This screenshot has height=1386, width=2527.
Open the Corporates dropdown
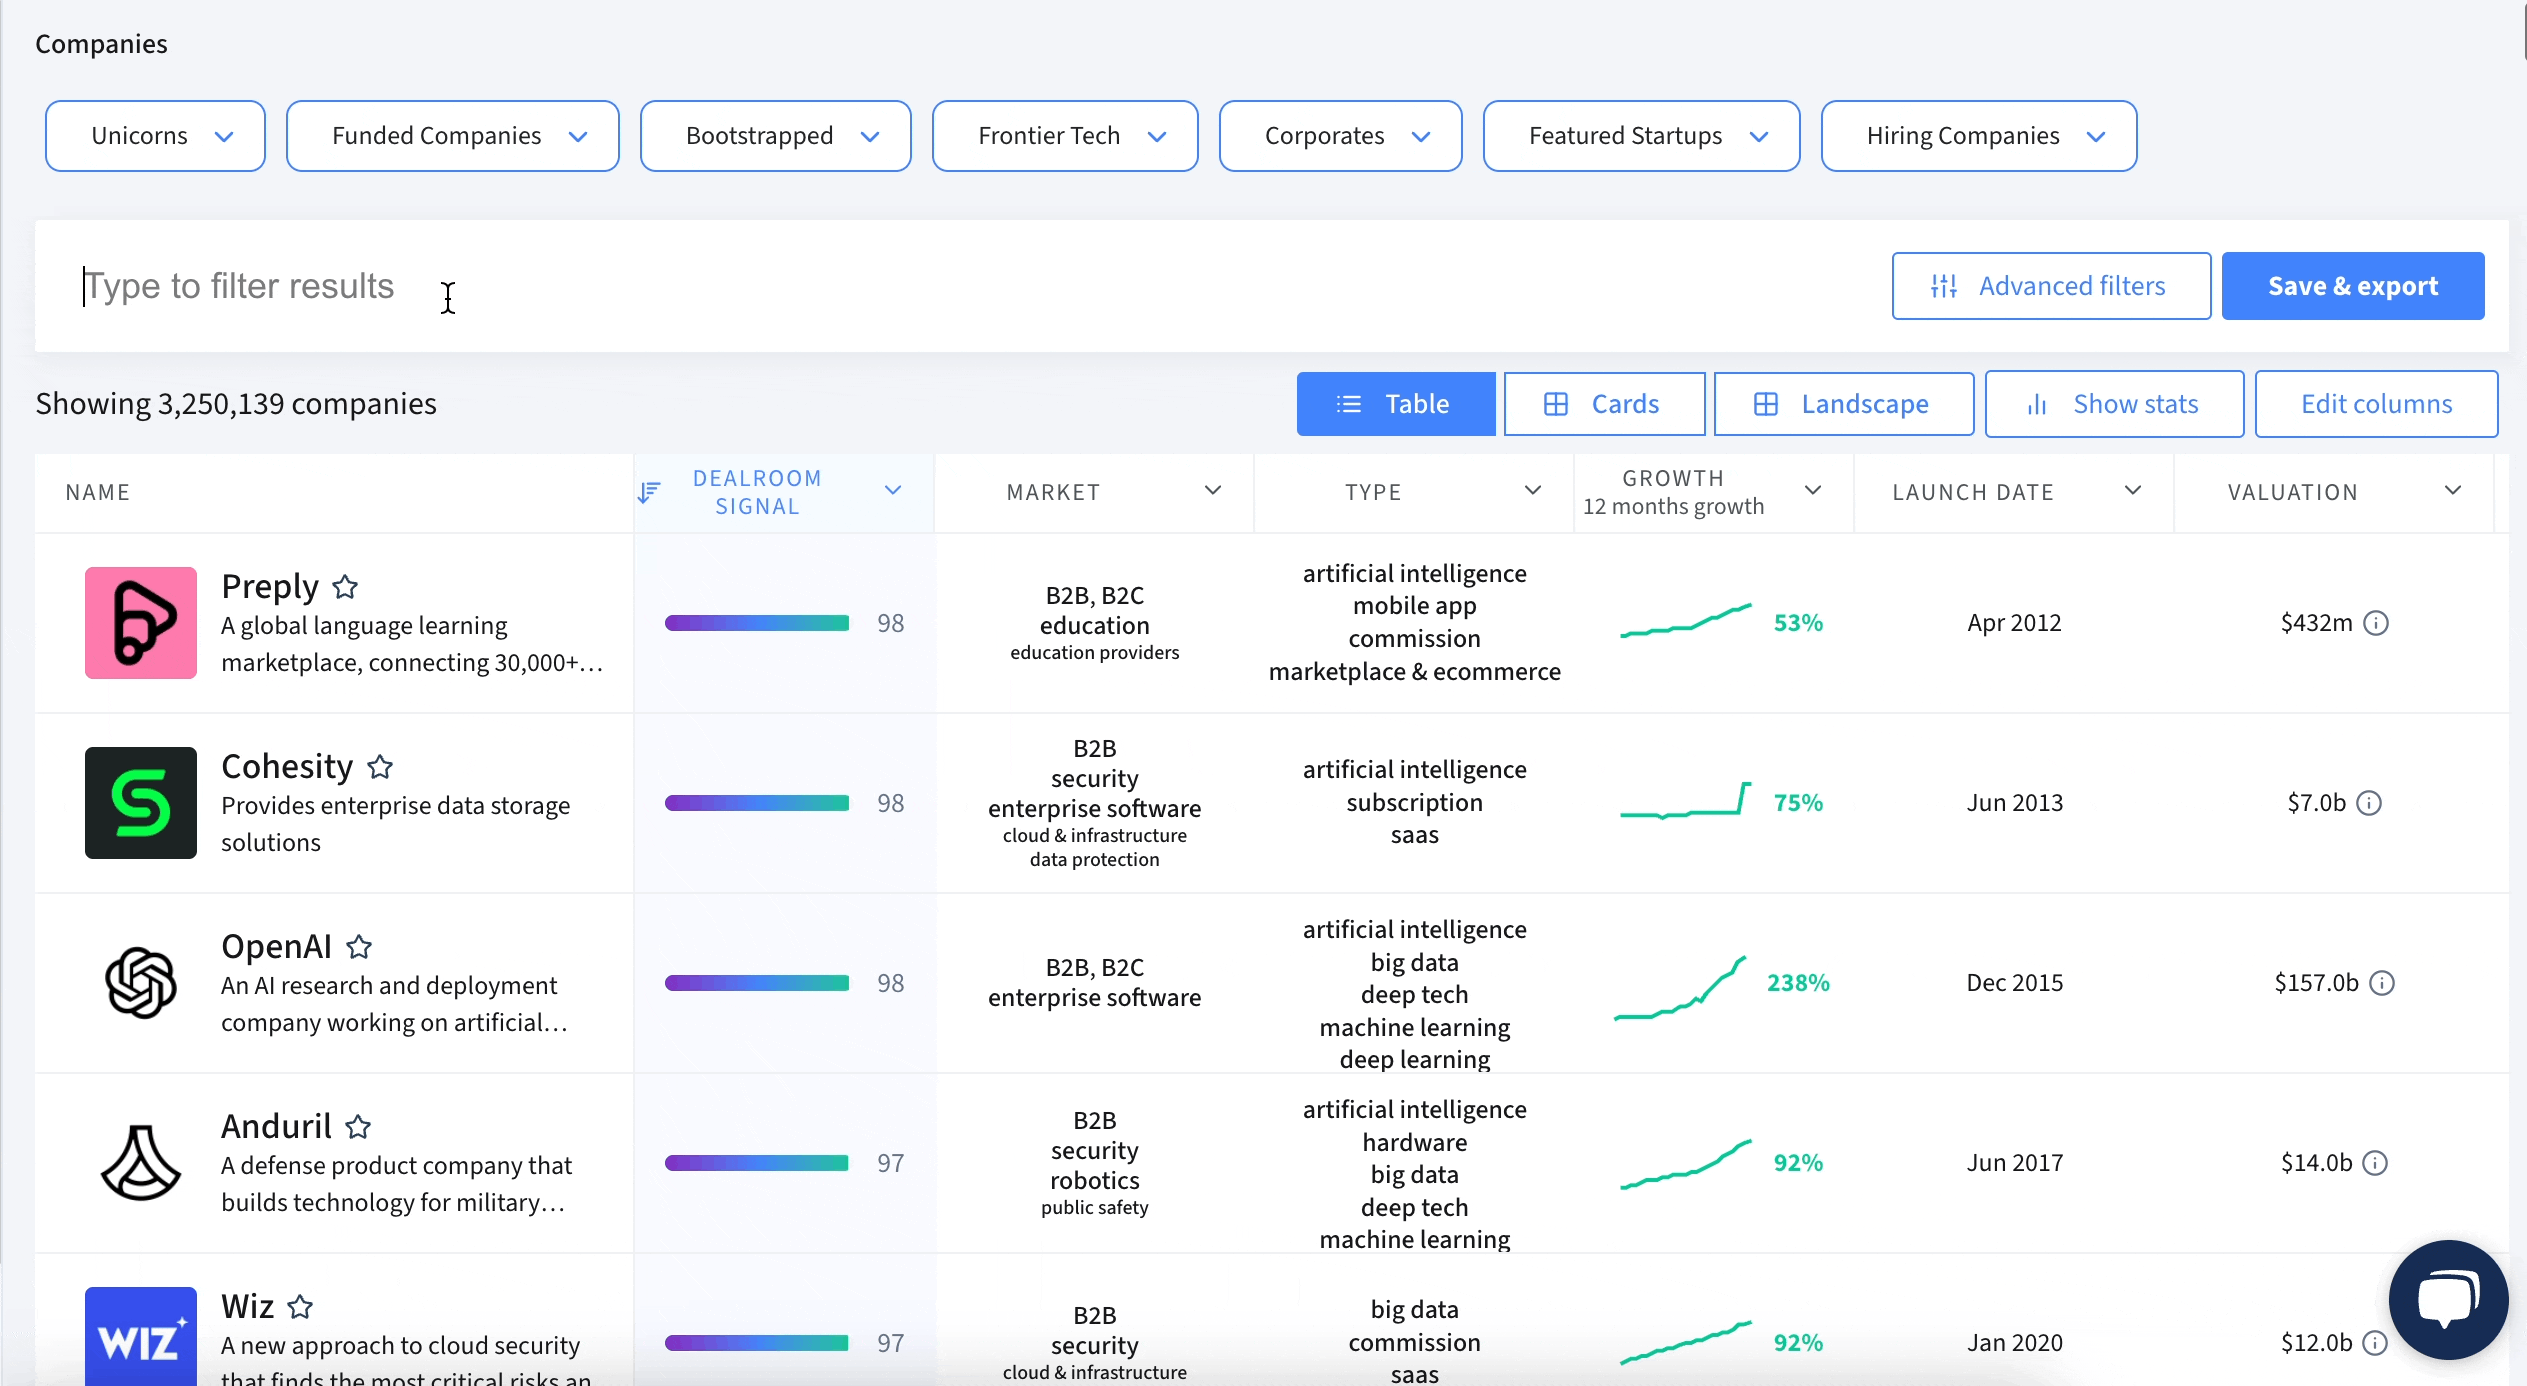[1341, 136]
